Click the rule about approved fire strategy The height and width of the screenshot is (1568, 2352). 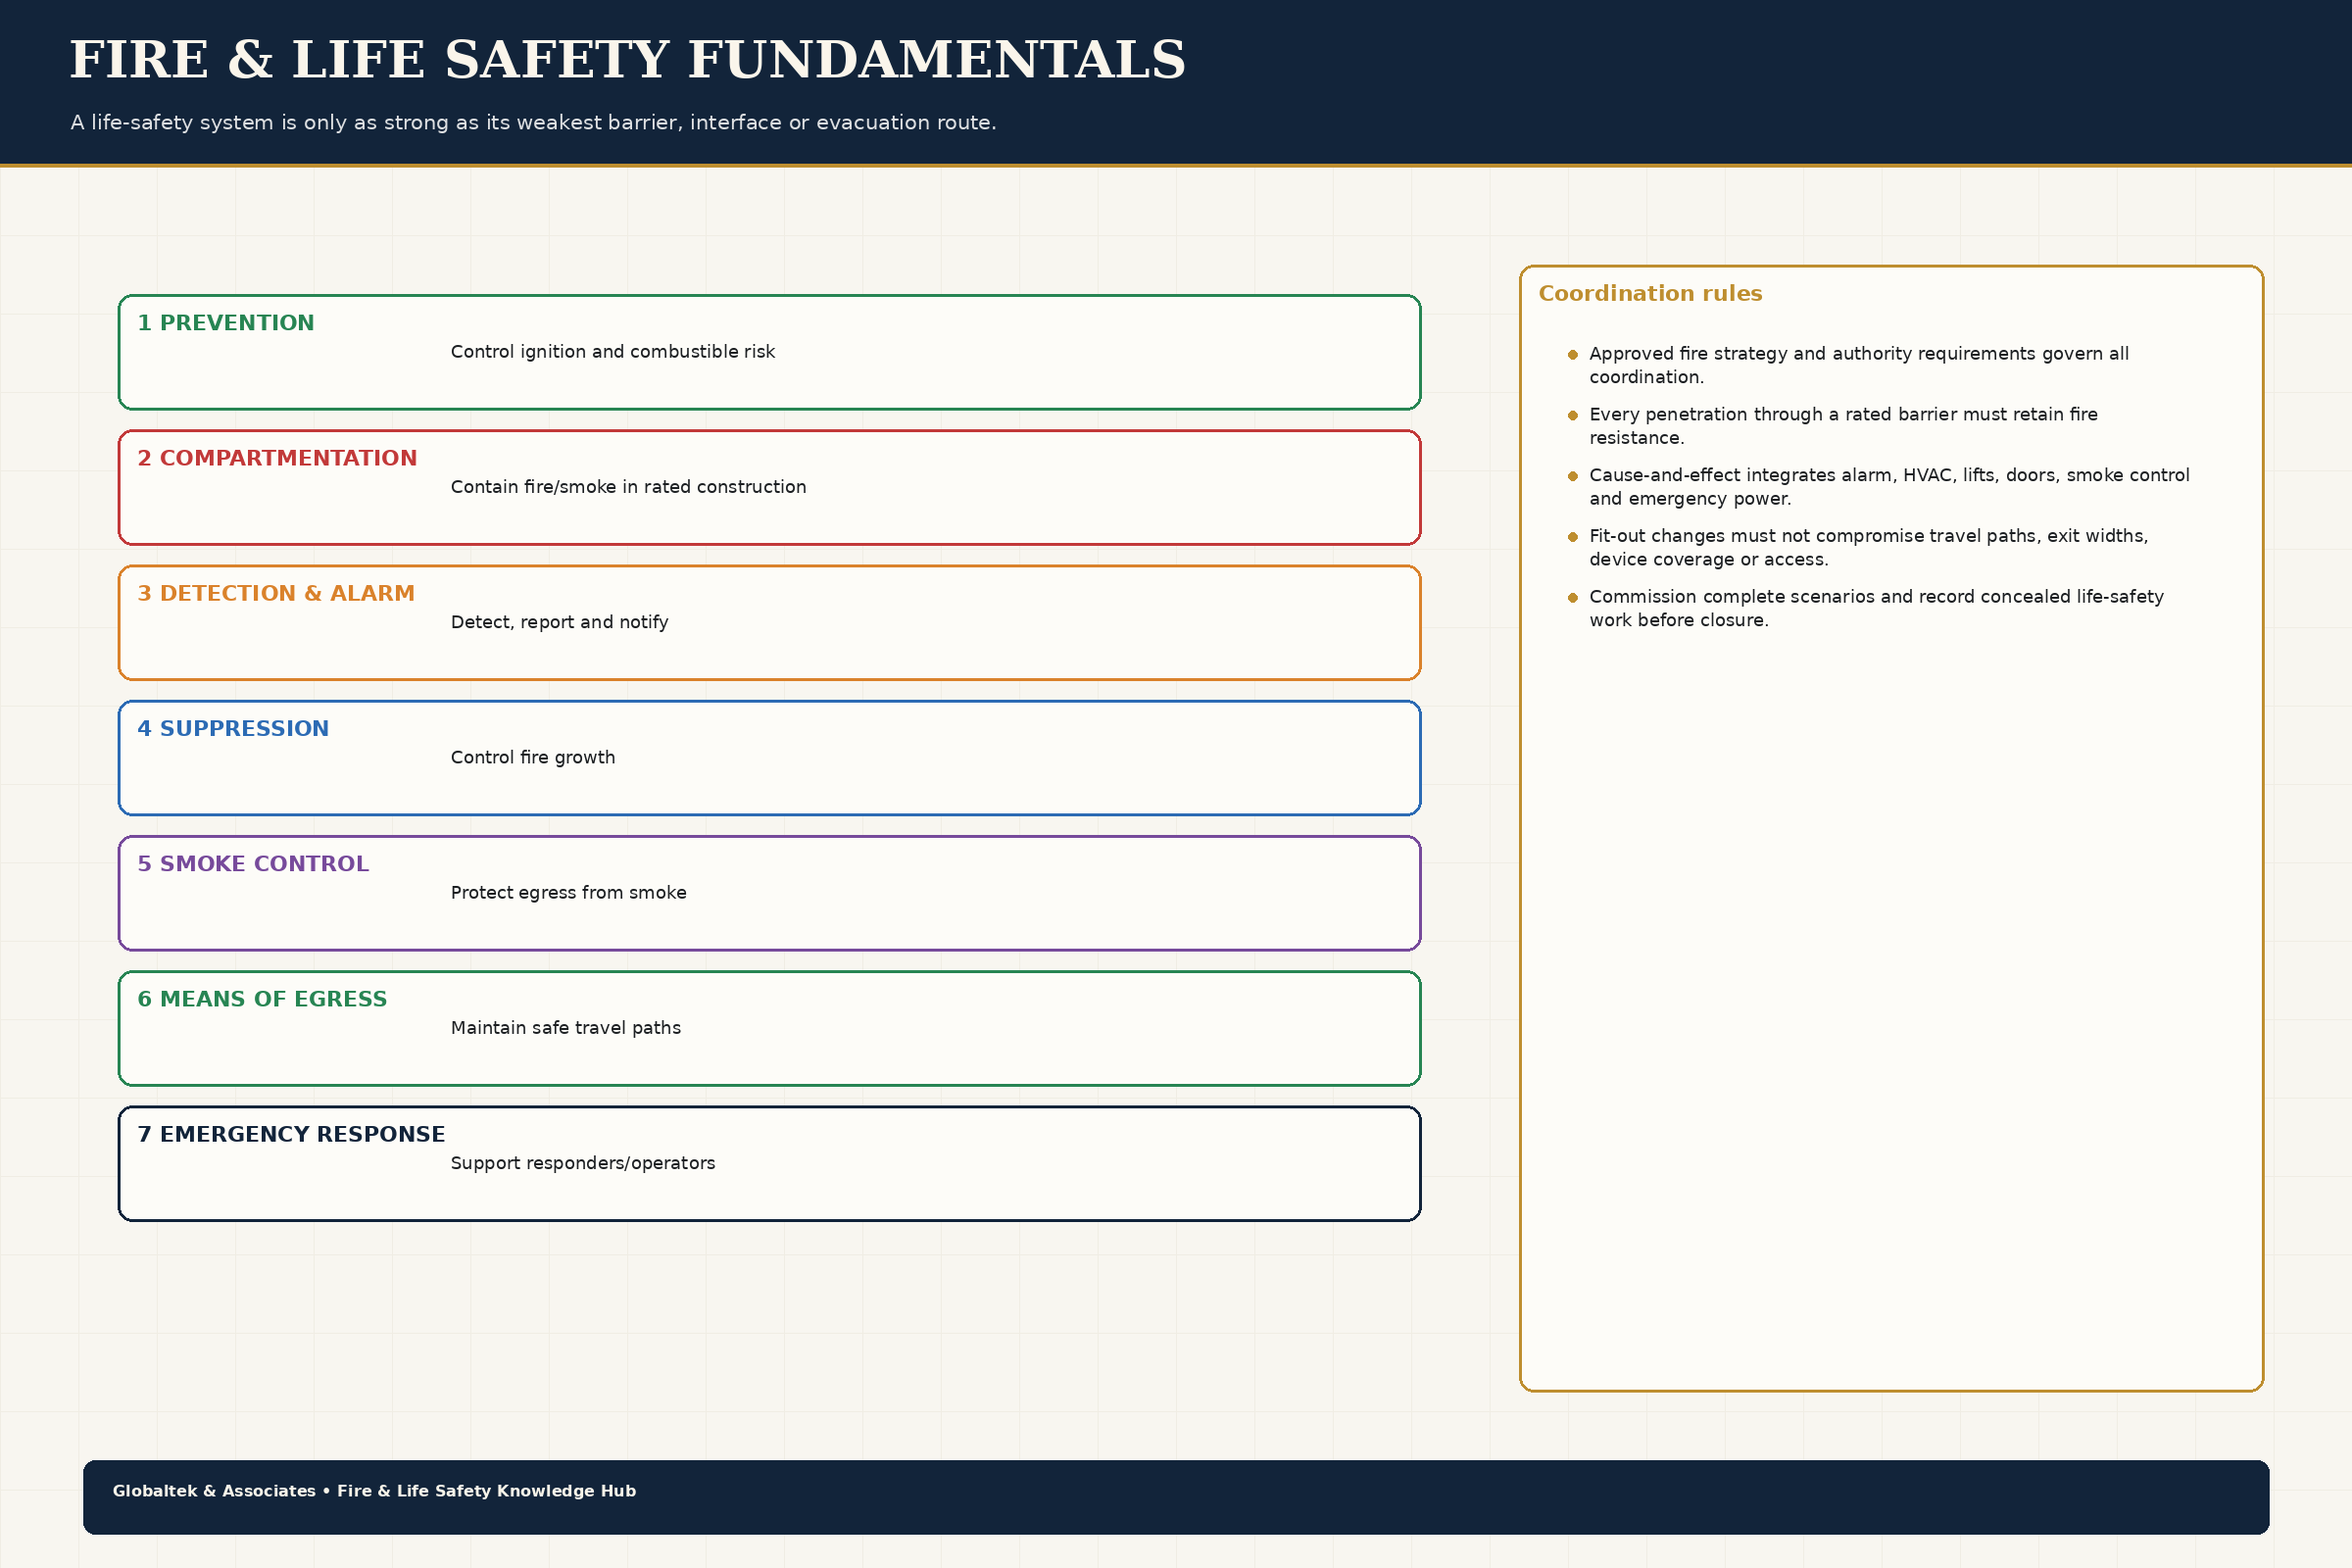(1858, 365)
